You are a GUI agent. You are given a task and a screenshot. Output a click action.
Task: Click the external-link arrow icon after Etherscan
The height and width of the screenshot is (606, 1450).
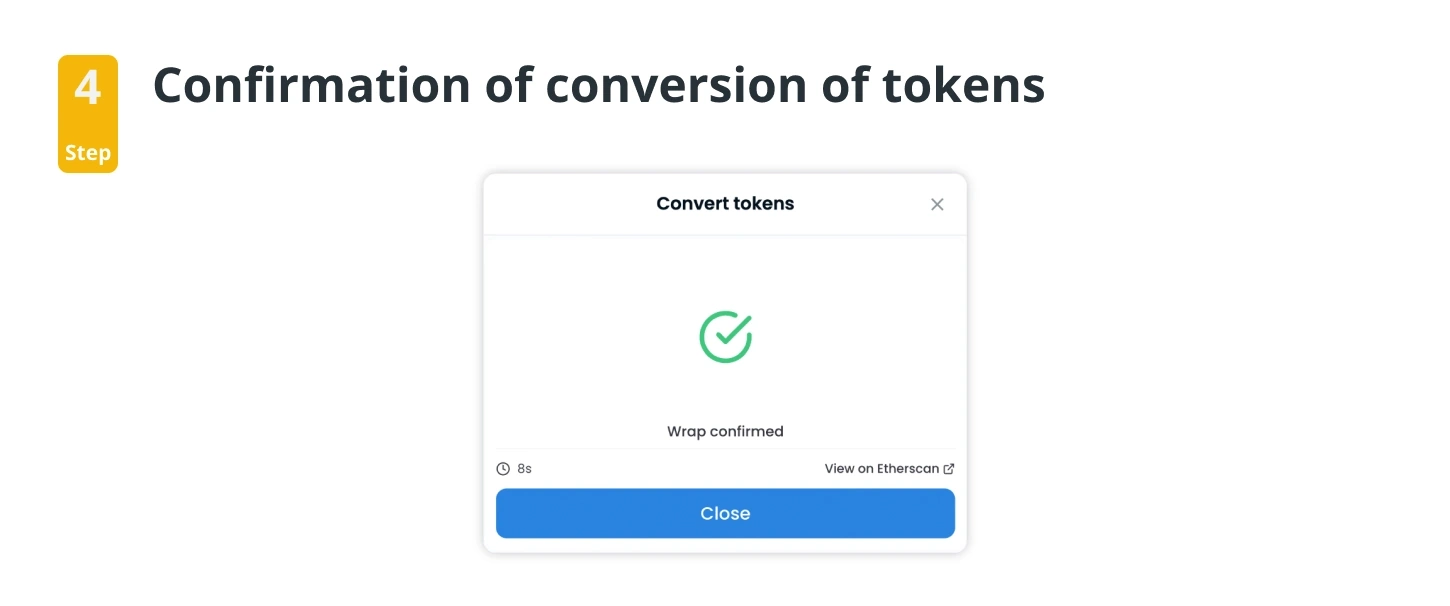(x=949, y=468)
